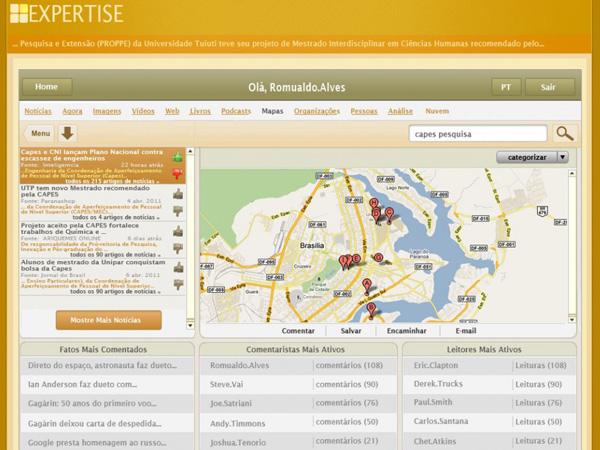Open the Notícias tab
Screen dimensions: 600x450
[x=38, y=111]
